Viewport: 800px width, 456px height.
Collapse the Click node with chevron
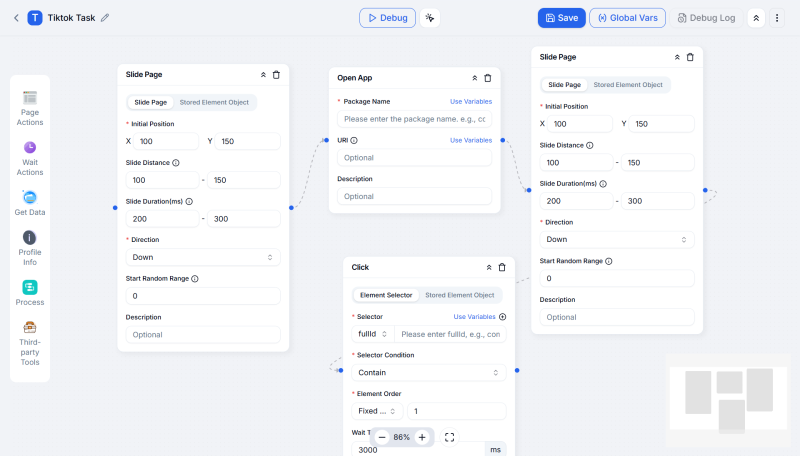point(489,268)
